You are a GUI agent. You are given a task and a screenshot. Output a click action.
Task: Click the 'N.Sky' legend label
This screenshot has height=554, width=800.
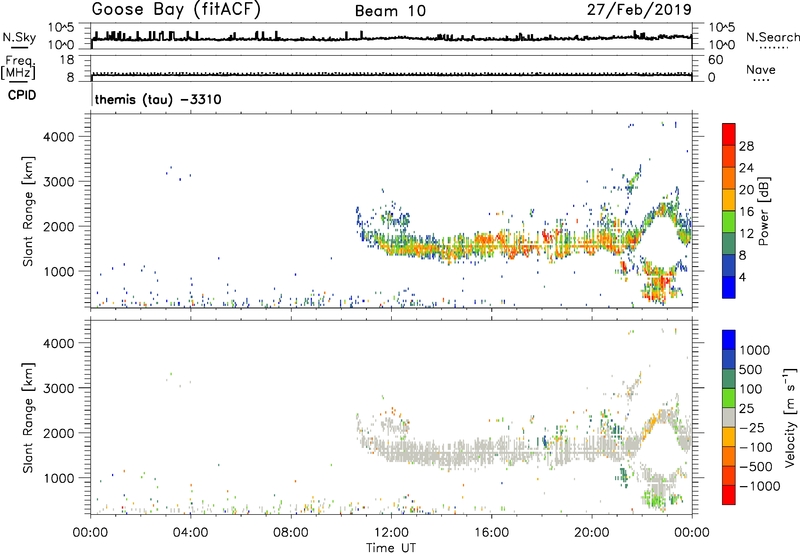point(19,37)
